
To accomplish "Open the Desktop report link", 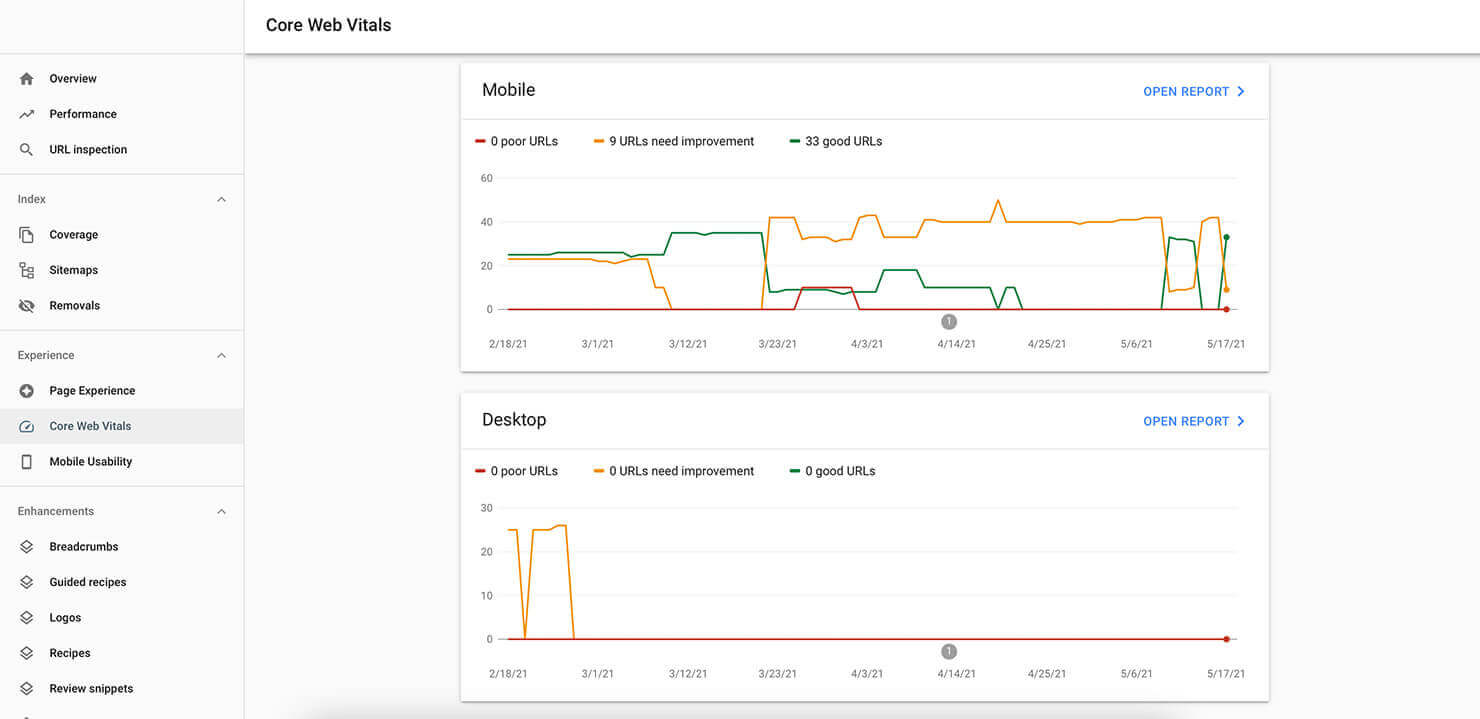I will 1194,421.
